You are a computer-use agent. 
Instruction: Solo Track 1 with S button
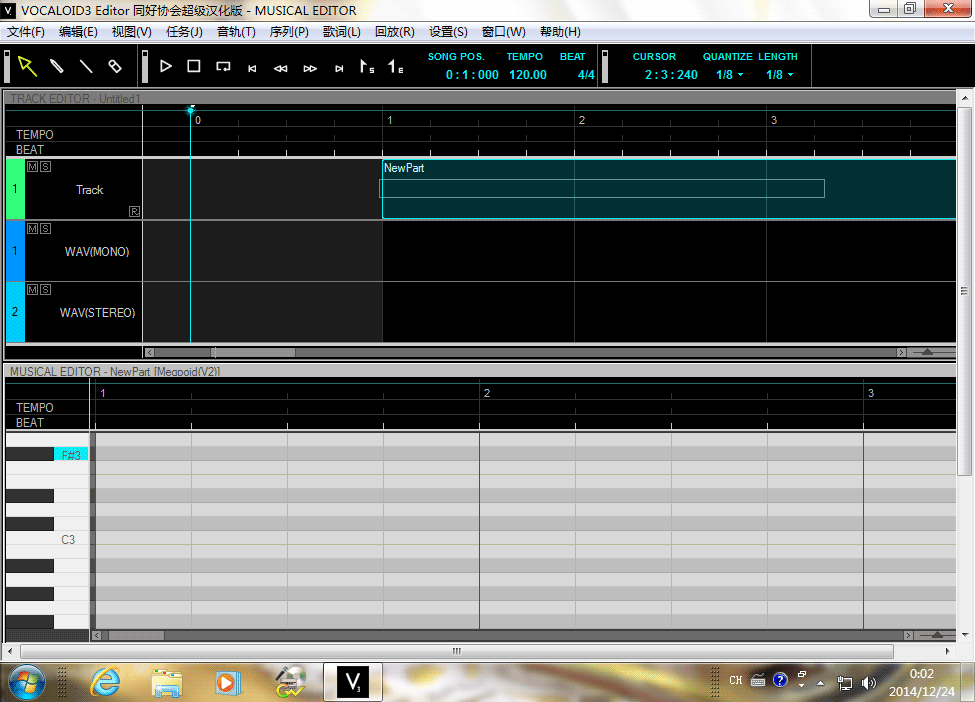pos(45,167)
